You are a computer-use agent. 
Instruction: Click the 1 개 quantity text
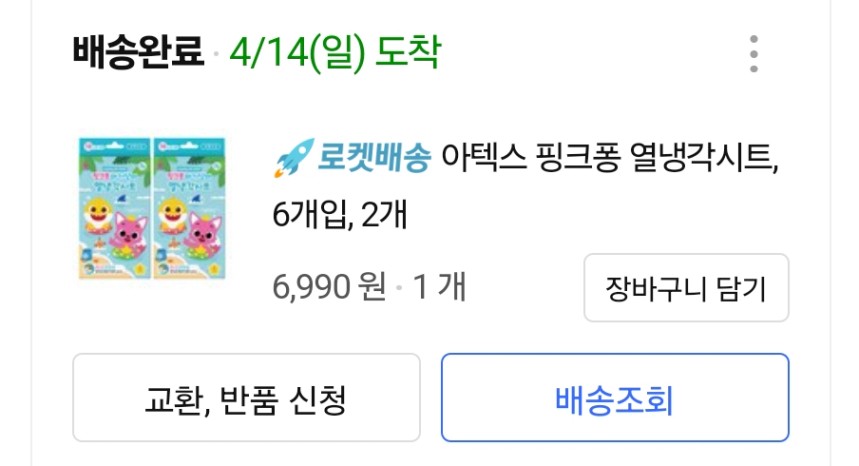(x=439, y=288)
